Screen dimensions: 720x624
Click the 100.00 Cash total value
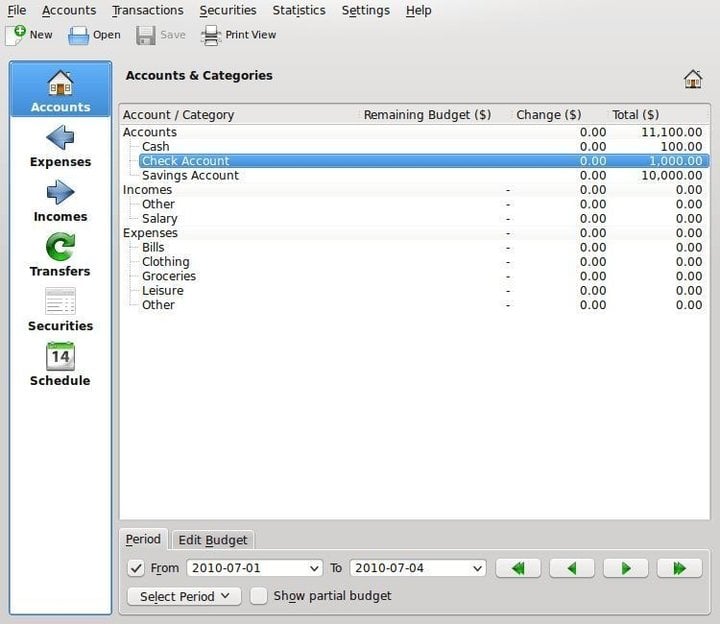(681, 146)
